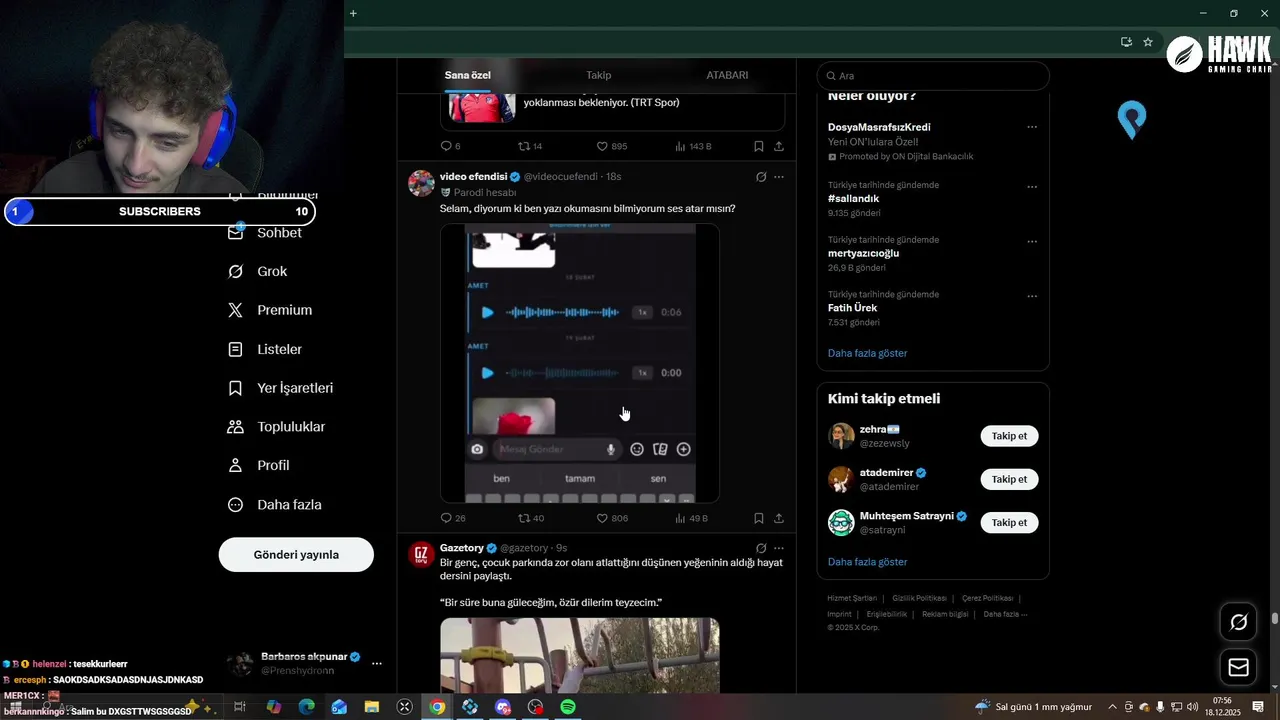Image resolution: width=1280 pixels, height=720 pixels.
Task: Open Sohbet messages in sidebar
Action: click(x=265, y=232)
